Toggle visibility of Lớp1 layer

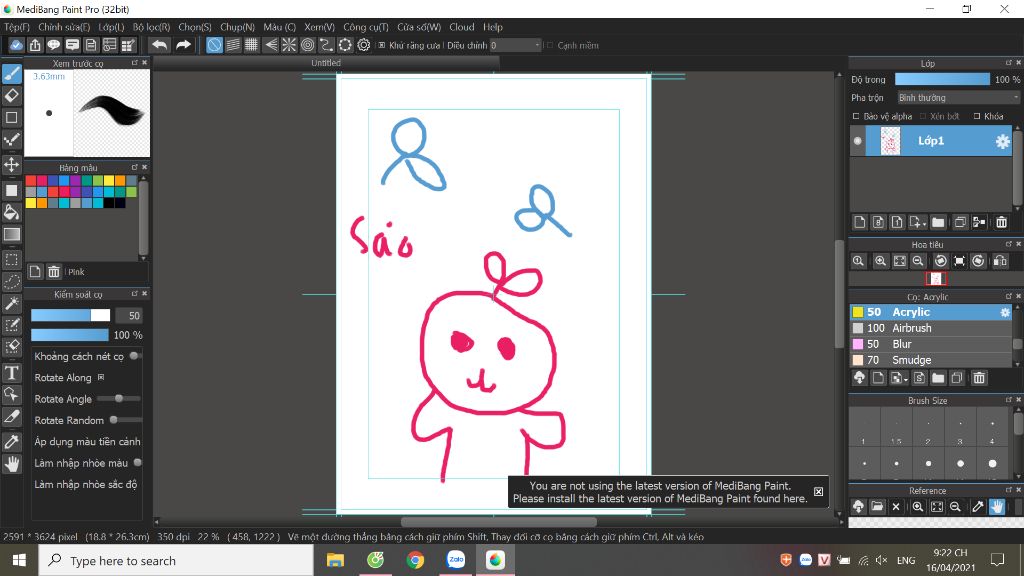coord(857,141)
